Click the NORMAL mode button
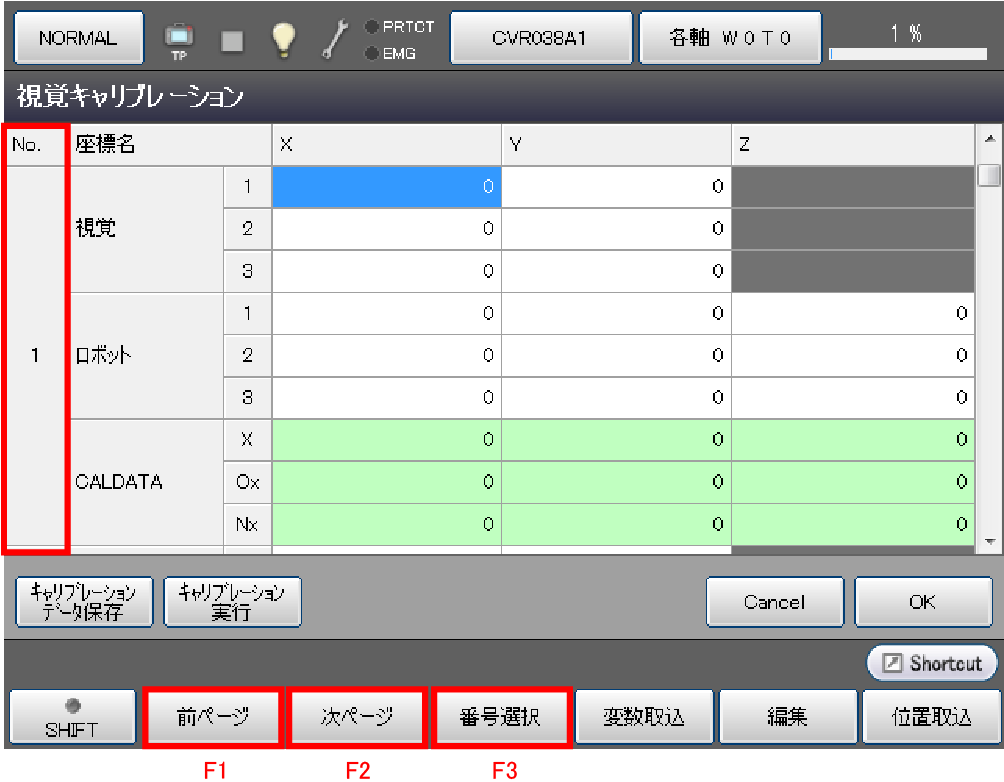 (78, 38)
